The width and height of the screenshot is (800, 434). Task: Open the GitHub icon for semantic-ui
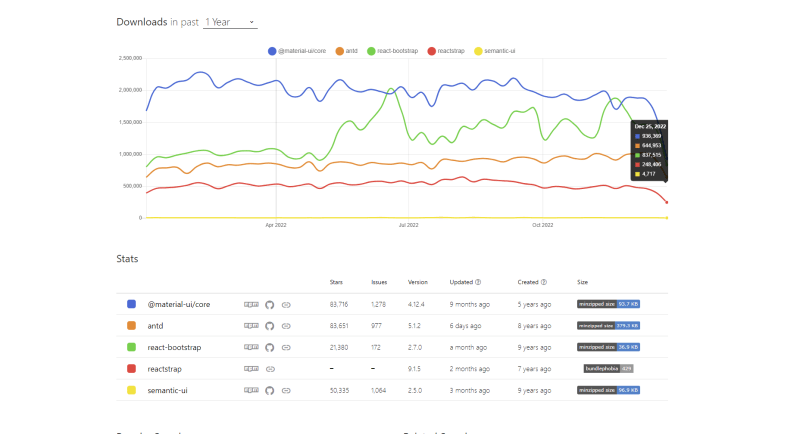pyautogui.click(x=269, y=390)
